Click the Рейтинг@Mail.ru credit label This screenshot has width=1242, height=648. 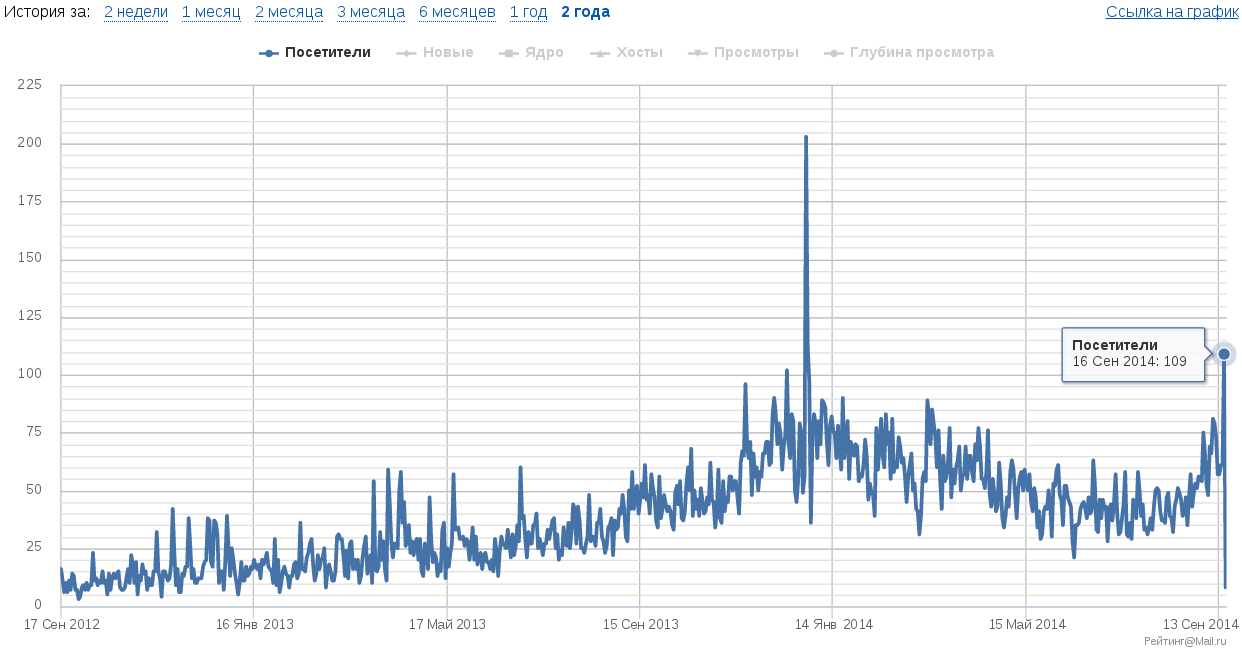1185,640
